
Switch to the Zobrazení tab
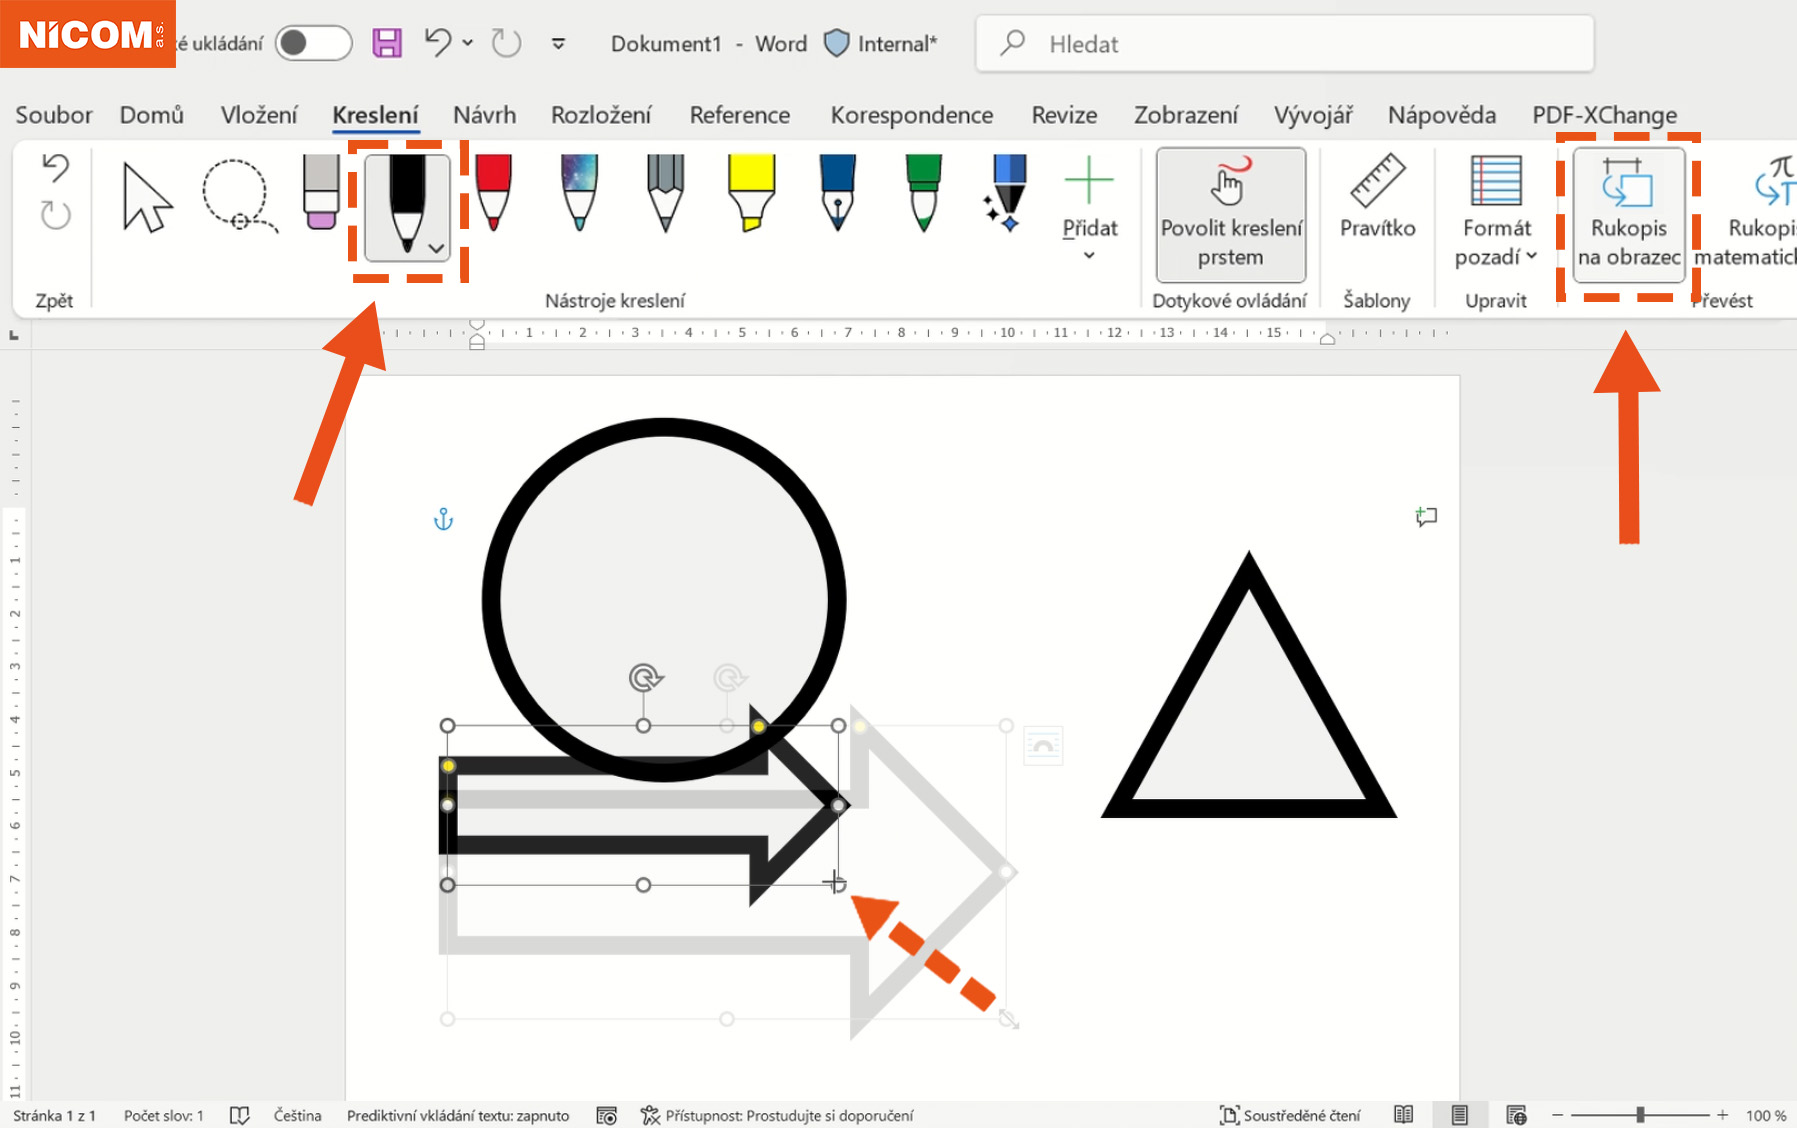coord(1185,115)
